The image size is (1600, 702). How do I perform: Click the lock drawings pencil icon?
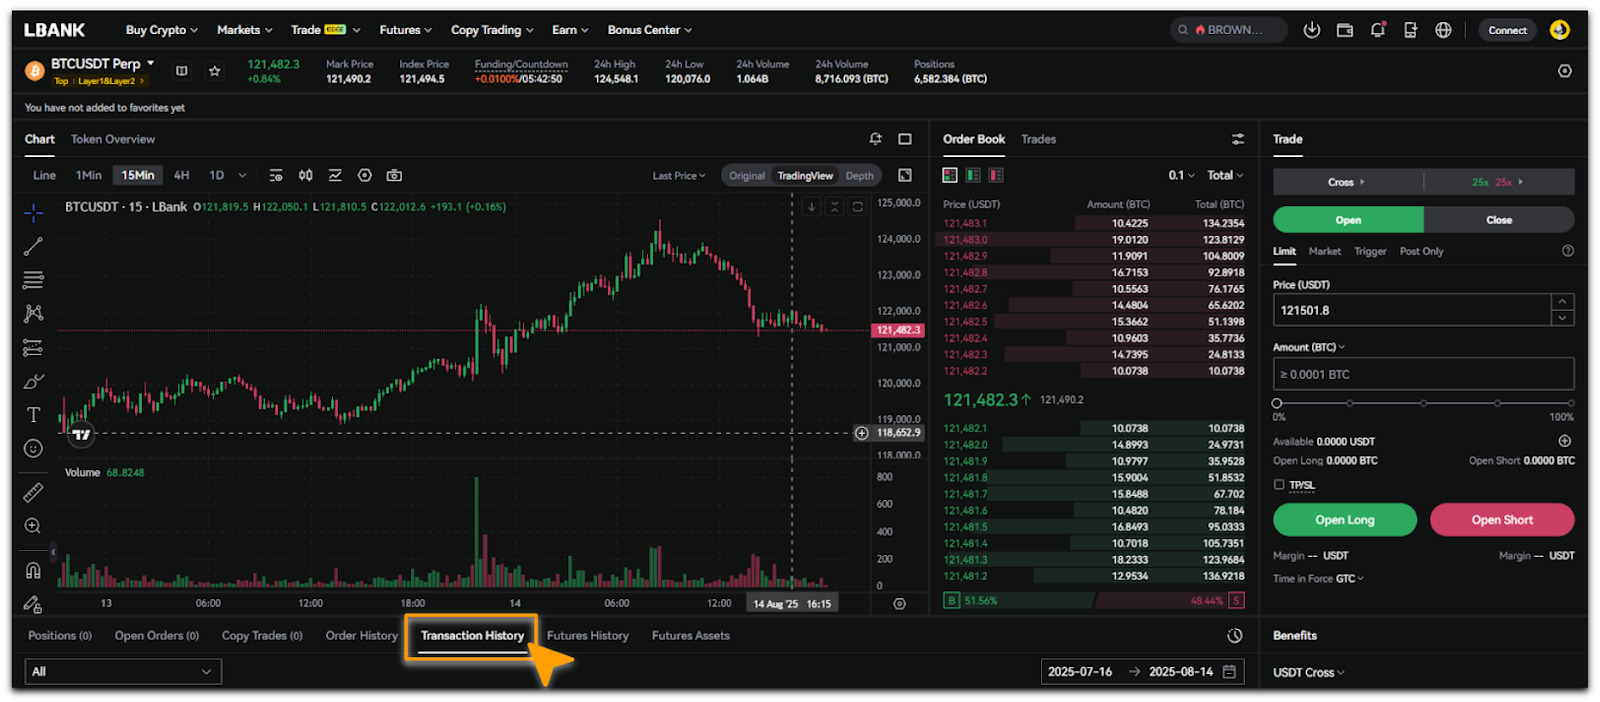coord(33,604)
